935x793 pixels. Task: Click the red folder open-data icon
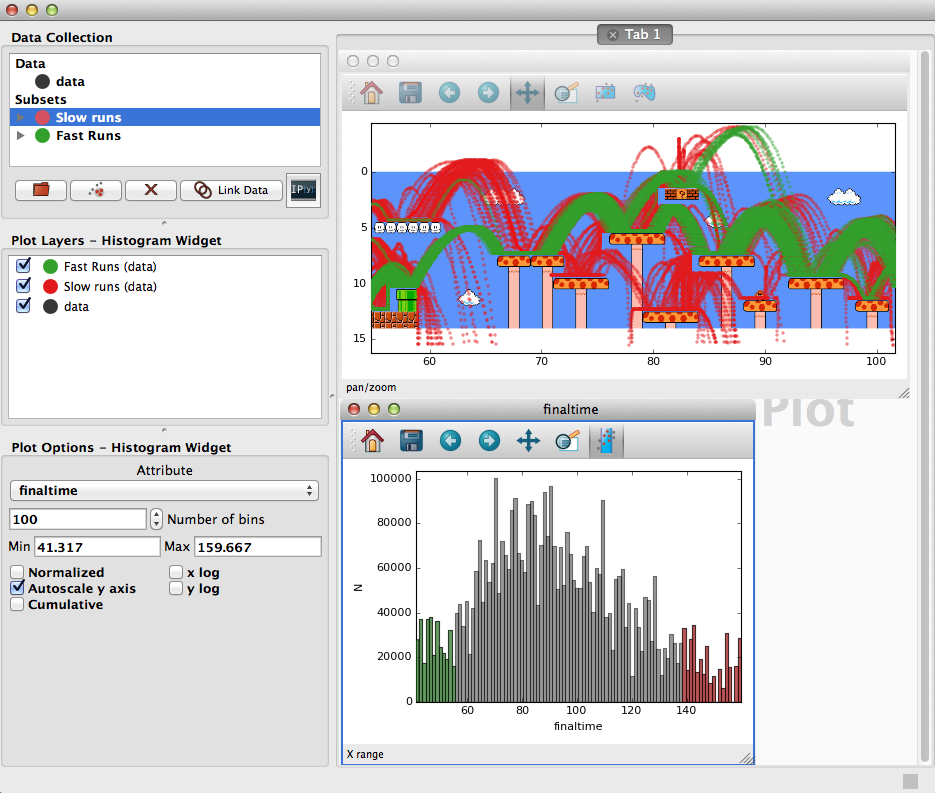point(41,190)
